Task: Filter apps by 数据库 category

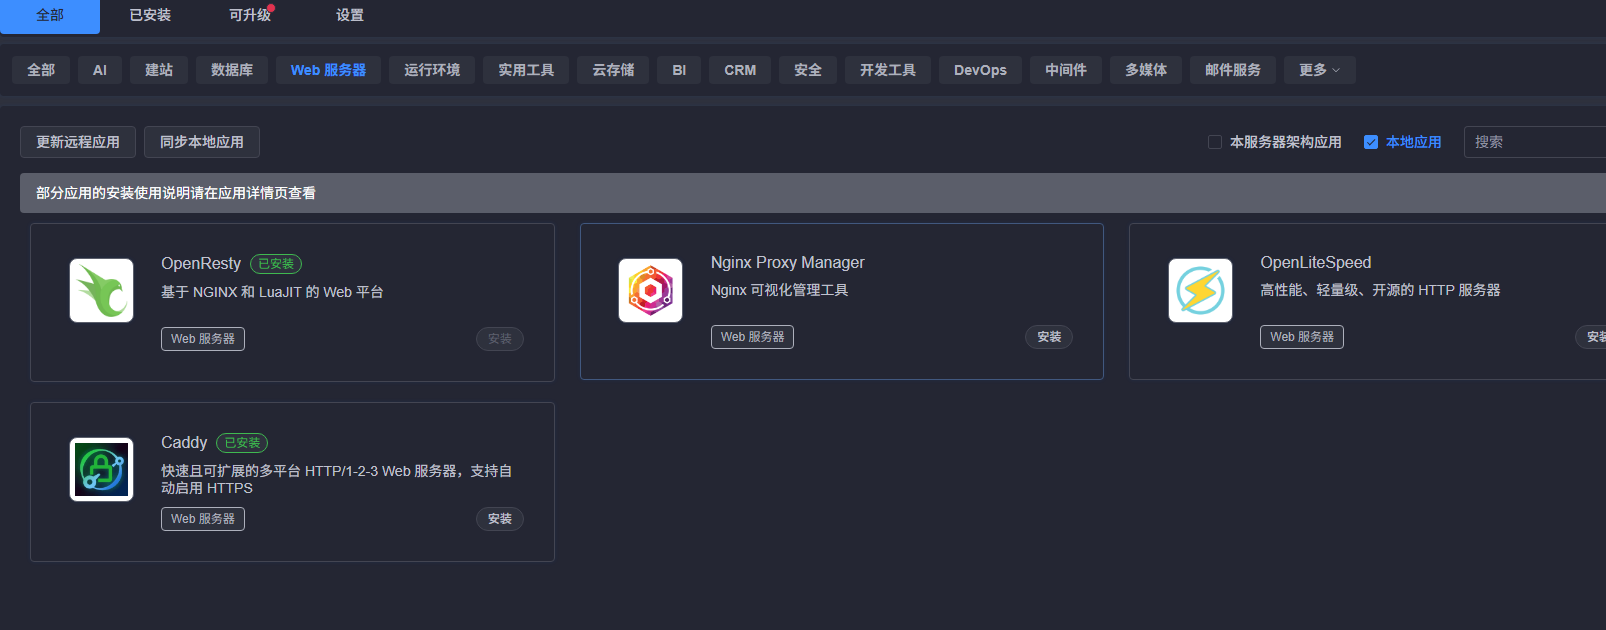Action: (232, 70)
